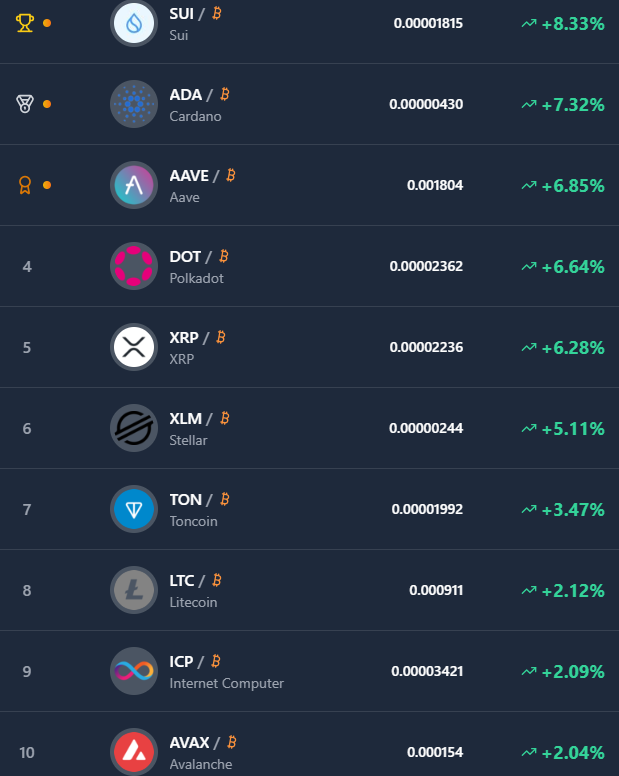Click the Stellar coin logo
The image size is (619, 776).
(x=134, y=428)
